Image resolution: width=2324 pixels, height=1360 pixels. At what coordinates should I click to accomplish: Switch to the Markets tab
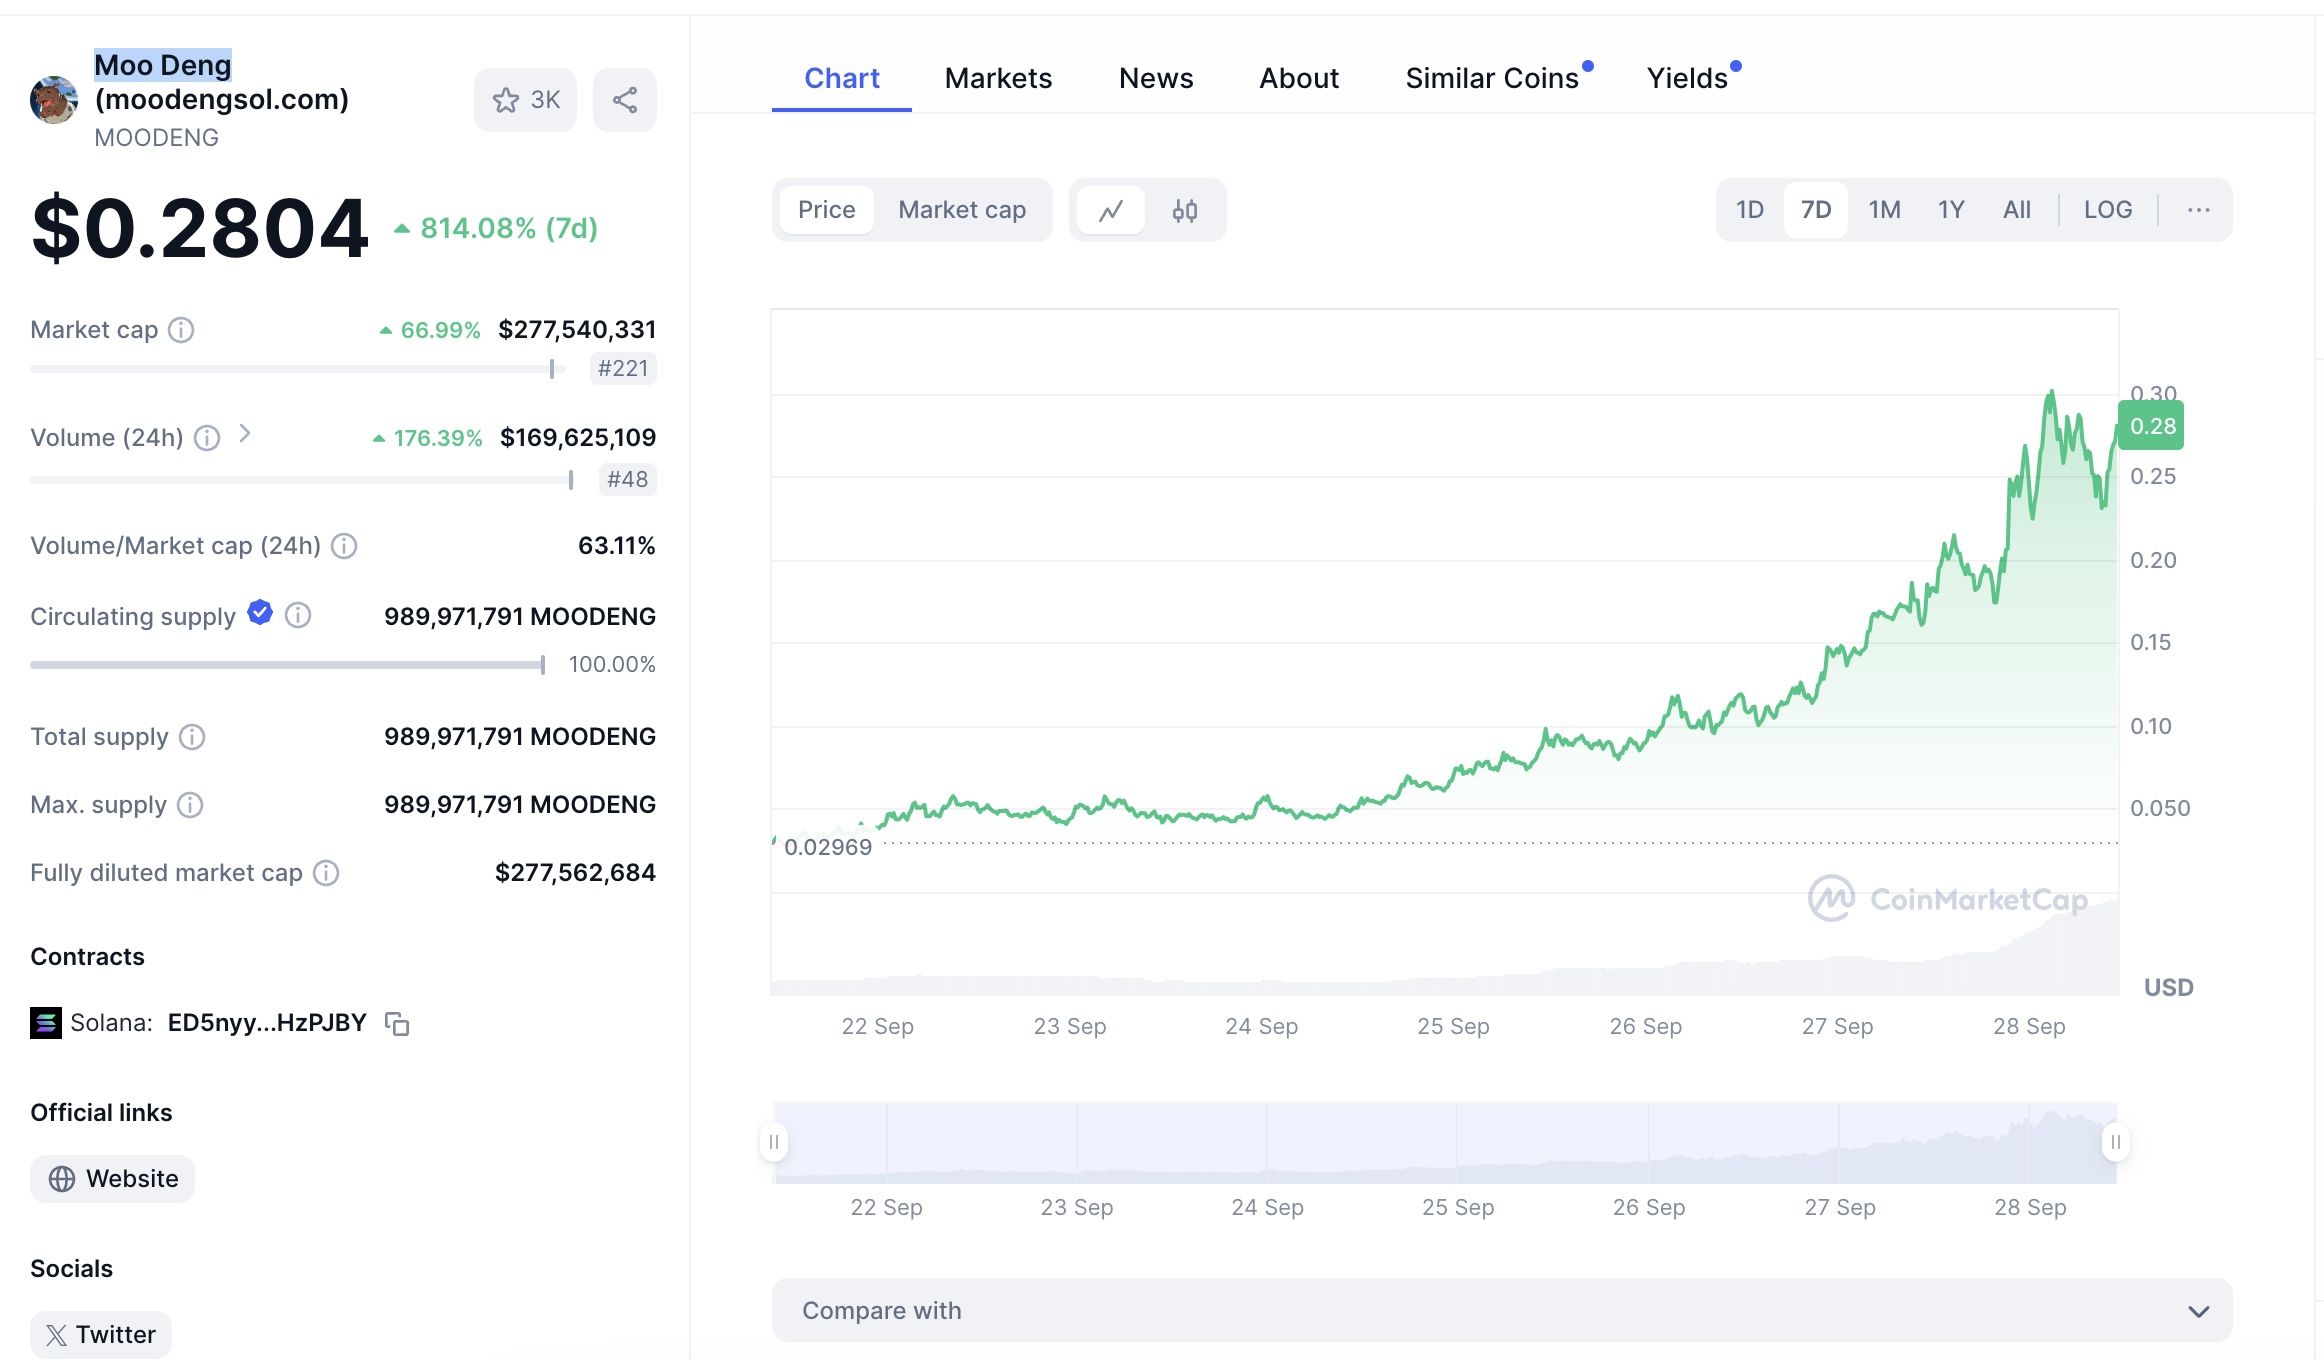(x=998, y=78)
